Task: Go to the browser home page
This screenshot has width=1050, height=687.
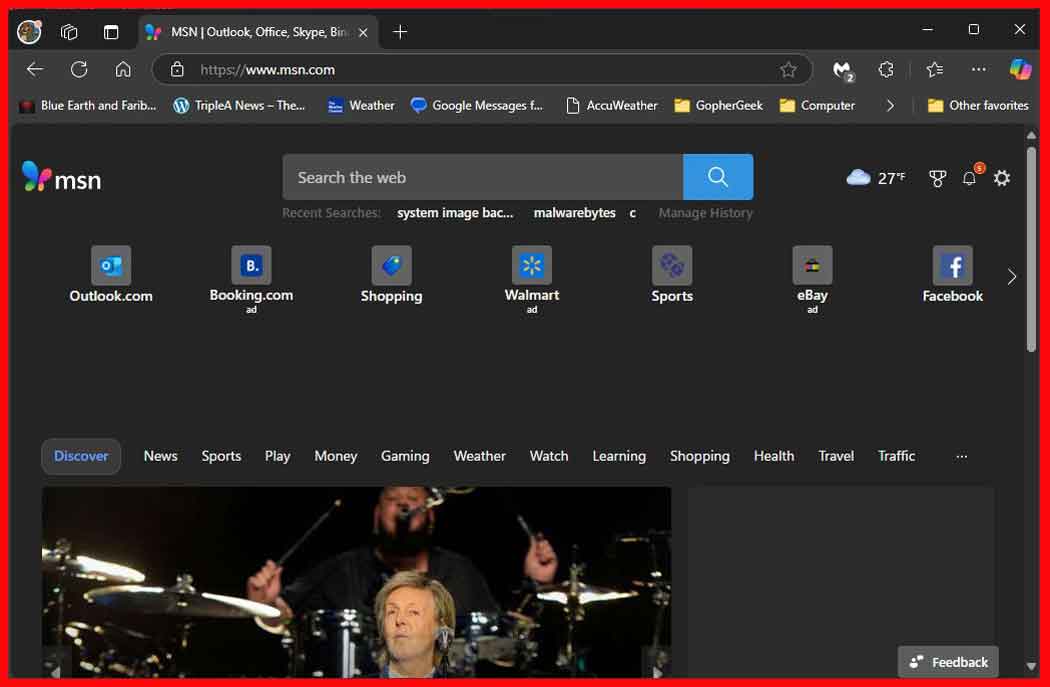Action: (x=123, y=69)
